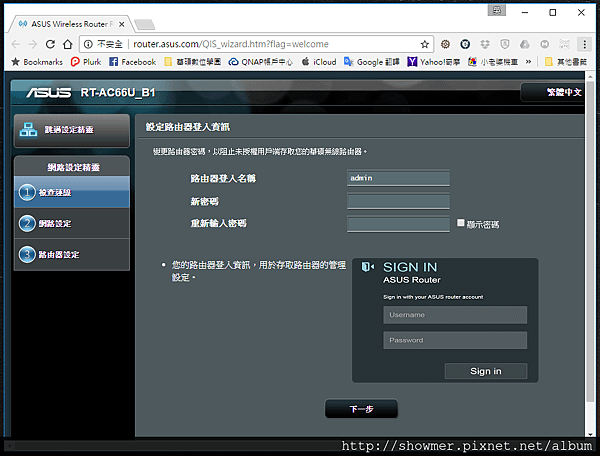Open the Chrome three-dot menu
The height and width of the screenshot is (456, 600).
[584, 44]
